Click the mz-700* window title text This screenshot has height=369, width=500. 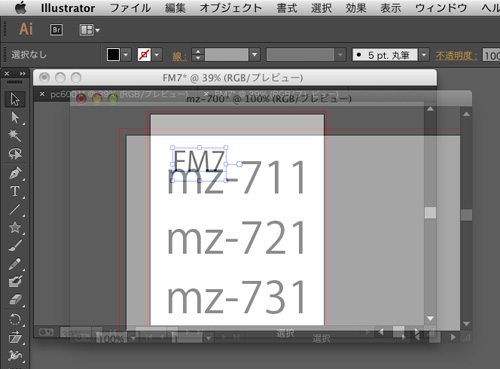[269, 99]
